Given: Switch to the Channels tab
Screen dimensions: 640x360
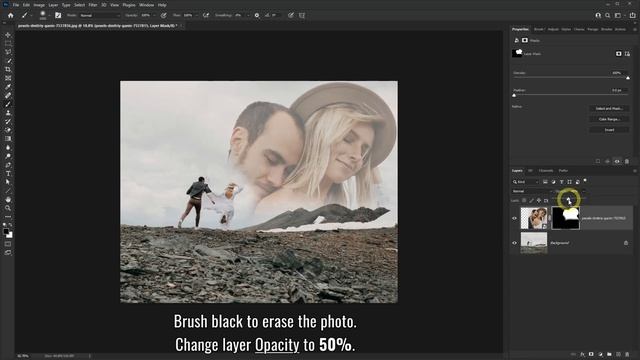Looking at the screenshot, I should click(546, 171).
